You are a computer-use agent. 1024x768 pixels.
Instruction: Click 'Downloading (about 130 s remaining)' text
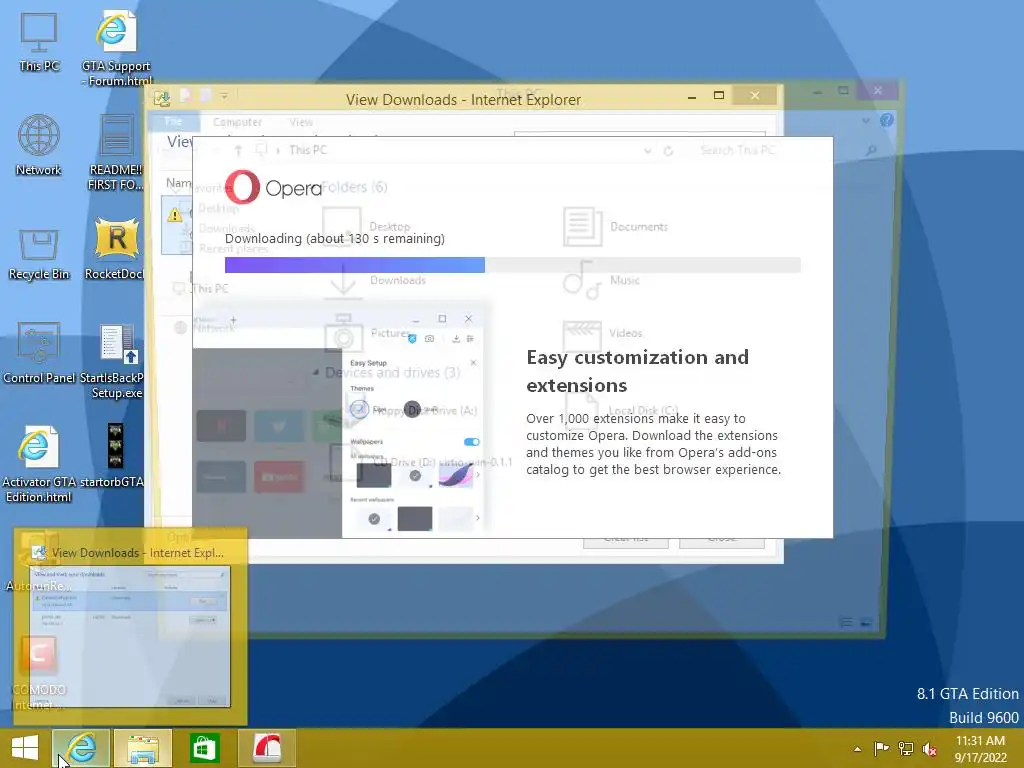pyautogui.click(x=334, y=238)
